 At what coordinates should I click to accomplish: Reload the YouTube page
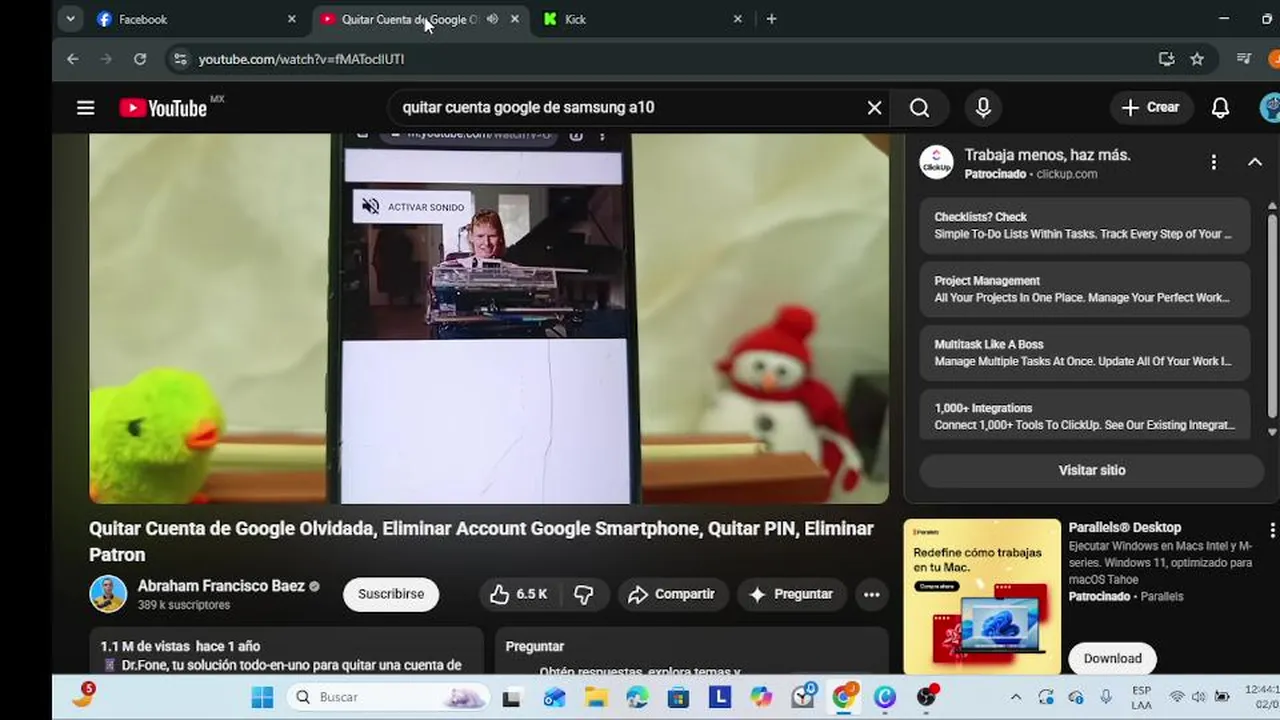140,59
